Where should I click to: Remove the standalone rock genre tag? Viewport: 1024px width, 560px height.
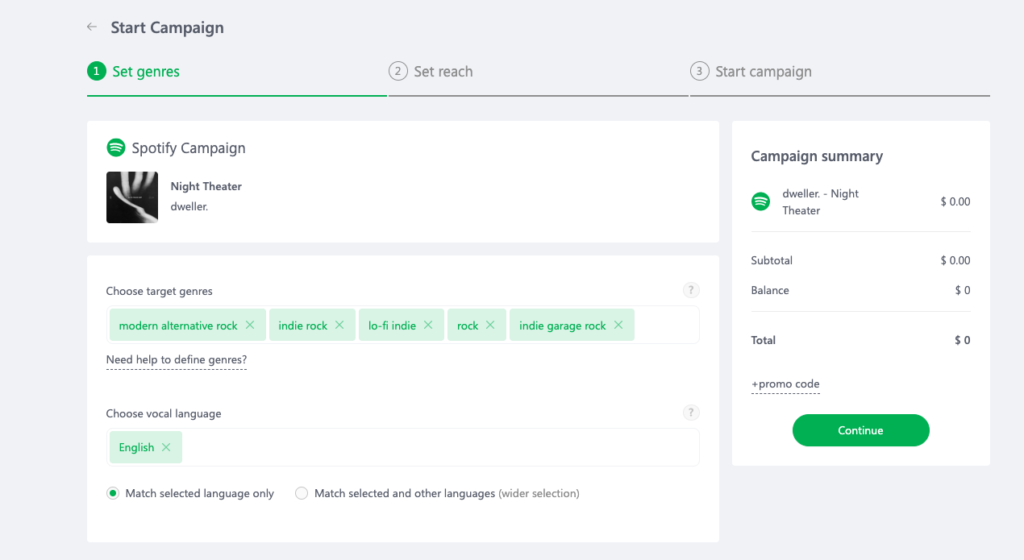click(490, 325)
